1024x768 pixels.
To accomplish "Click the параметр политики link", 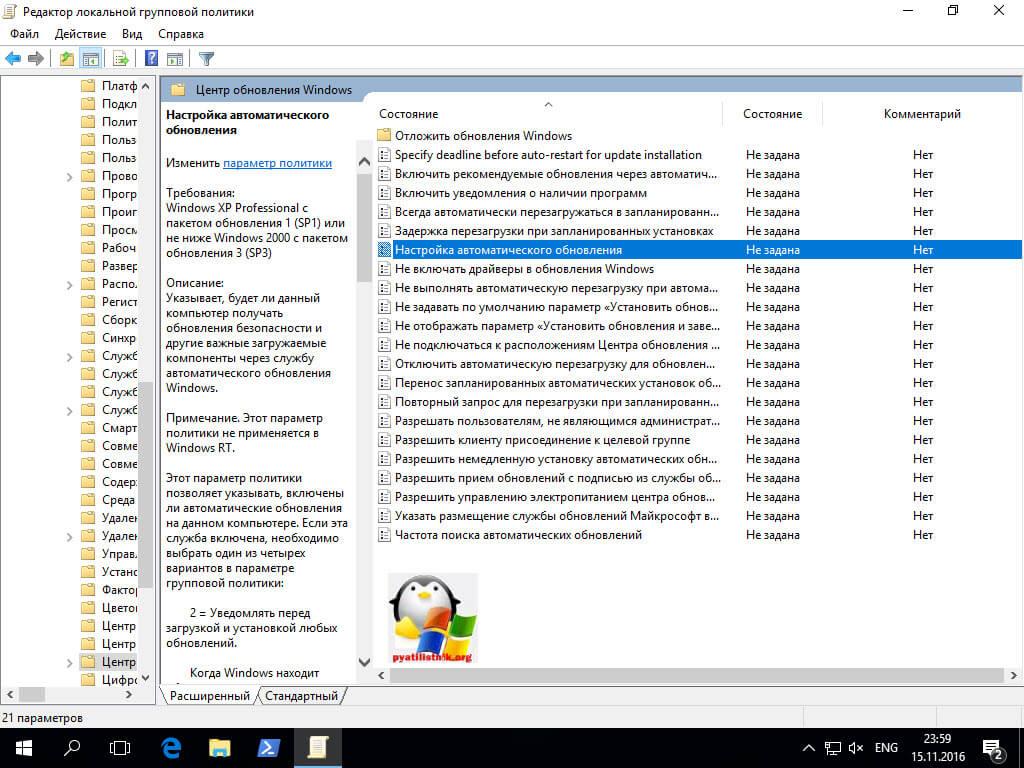I will coord(278,163).
